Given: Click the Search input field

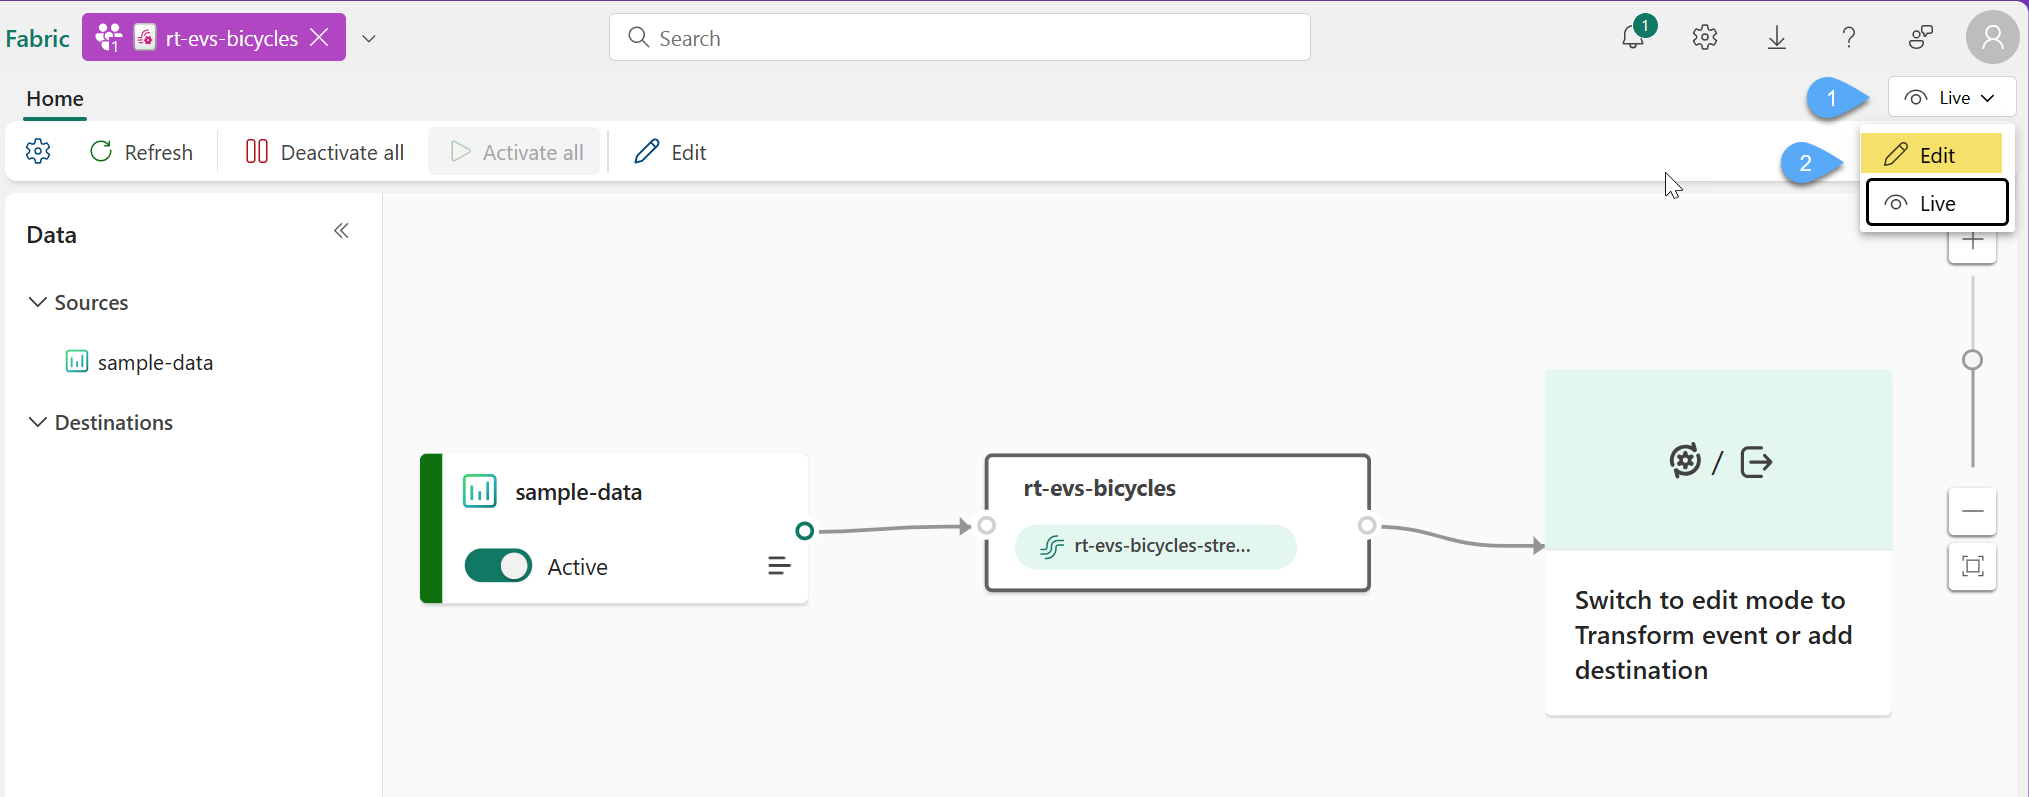Looking at the screenshot, I should pos(960,38).
